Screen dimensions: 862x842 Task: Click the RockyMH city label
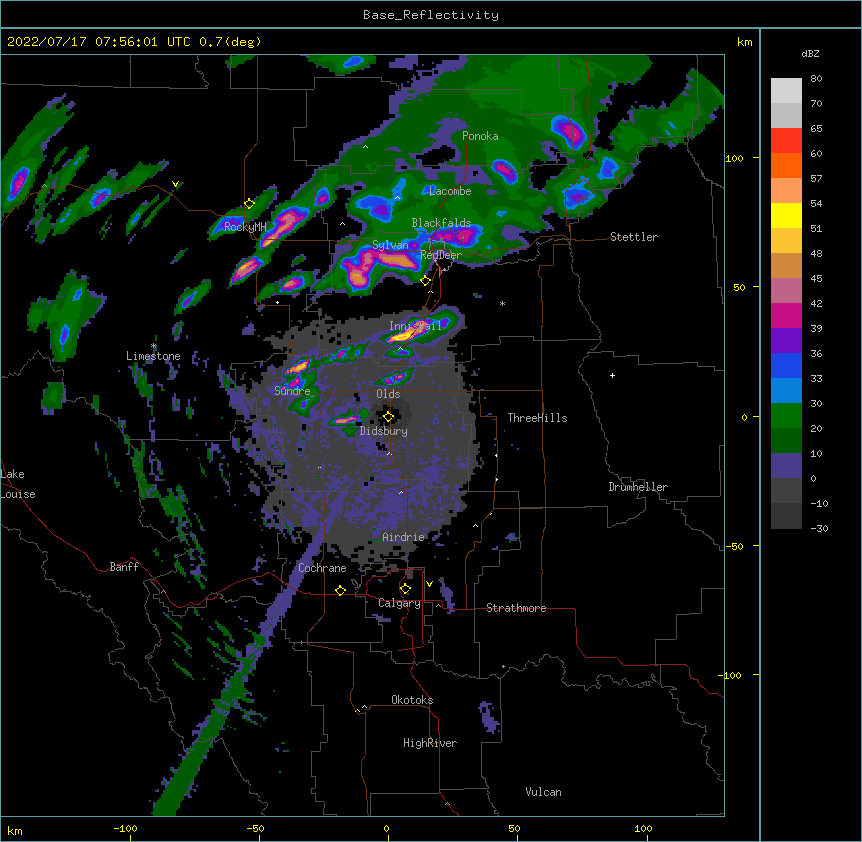point(245,226)
